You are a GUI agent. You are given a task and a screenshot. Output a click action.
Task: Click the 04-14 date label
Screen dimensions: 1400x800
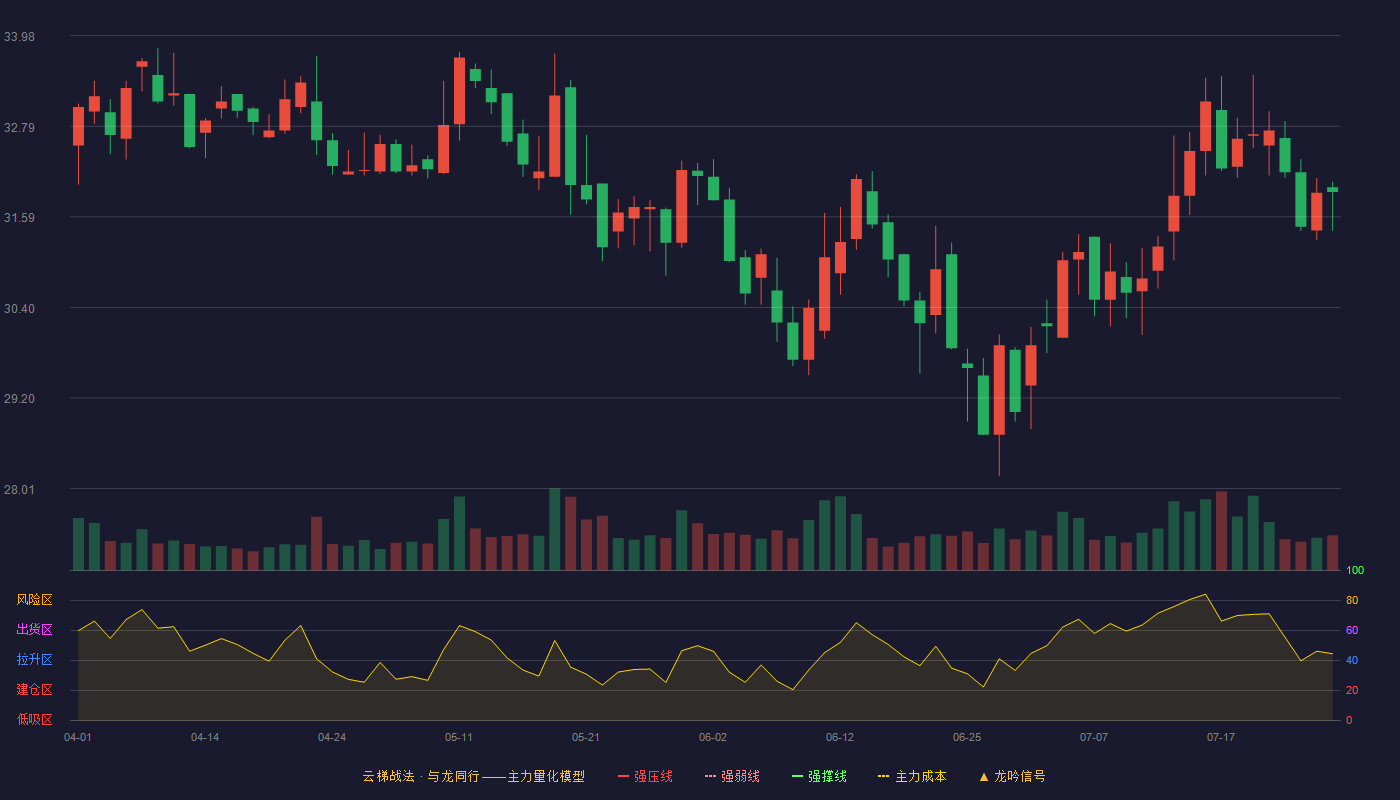[x=205, y=737]
